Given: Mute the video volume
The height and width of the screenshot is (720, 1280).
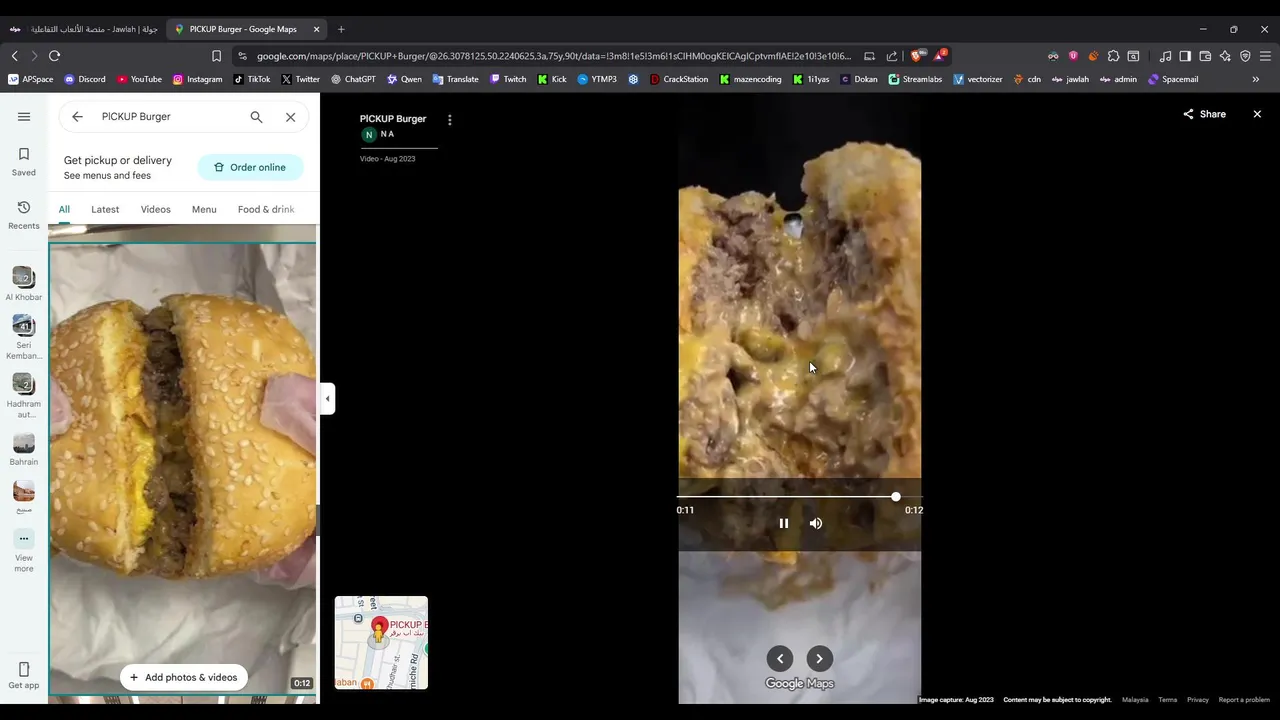Looking at the screenshot, I should tap(816, 523).
